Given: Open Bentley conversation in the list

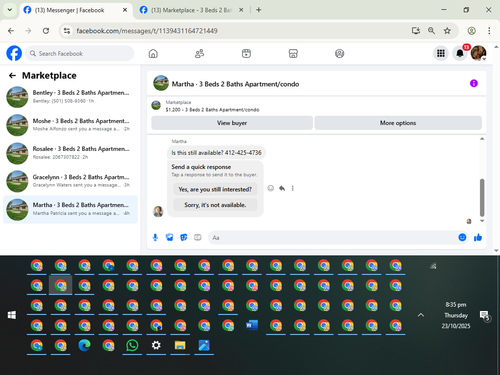Looking at the screenshot, I should click(70, 97).
